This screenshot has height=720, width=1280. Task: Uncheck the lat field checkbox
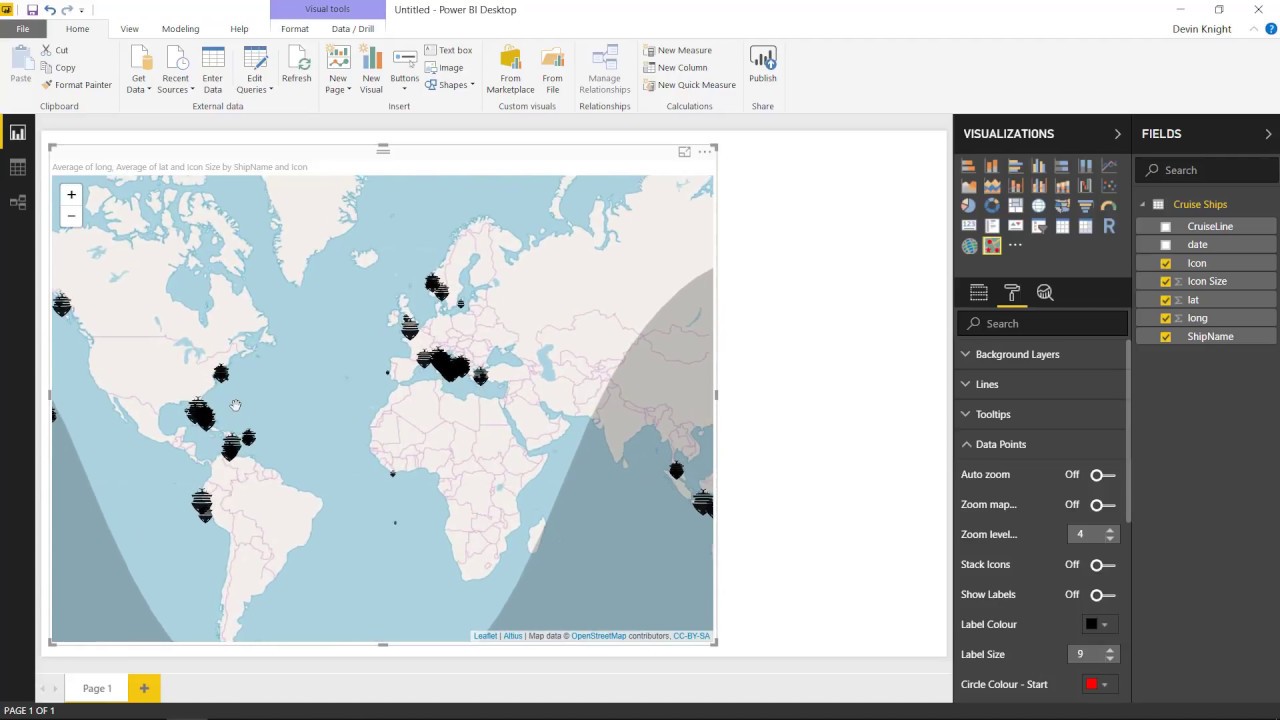1165,299
